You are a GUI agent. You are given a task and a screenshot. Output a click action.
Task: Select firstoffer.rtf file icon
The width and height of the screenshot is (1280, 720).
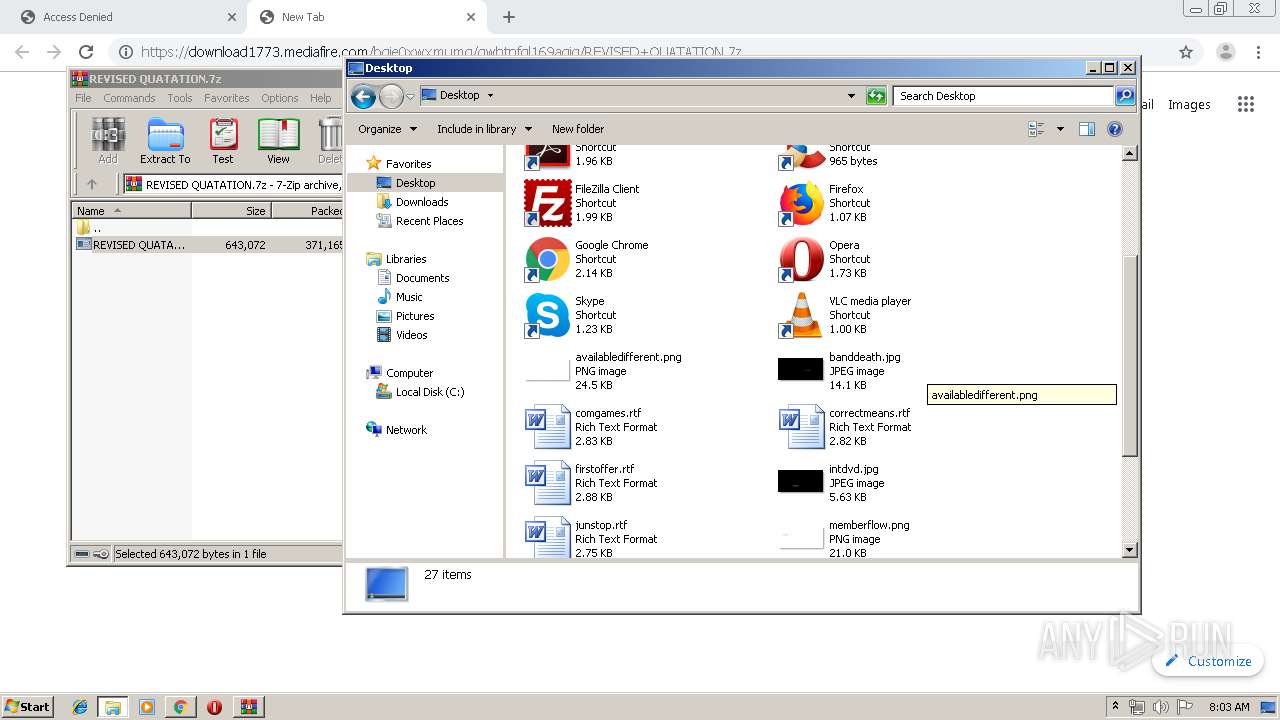pos(547,483)
